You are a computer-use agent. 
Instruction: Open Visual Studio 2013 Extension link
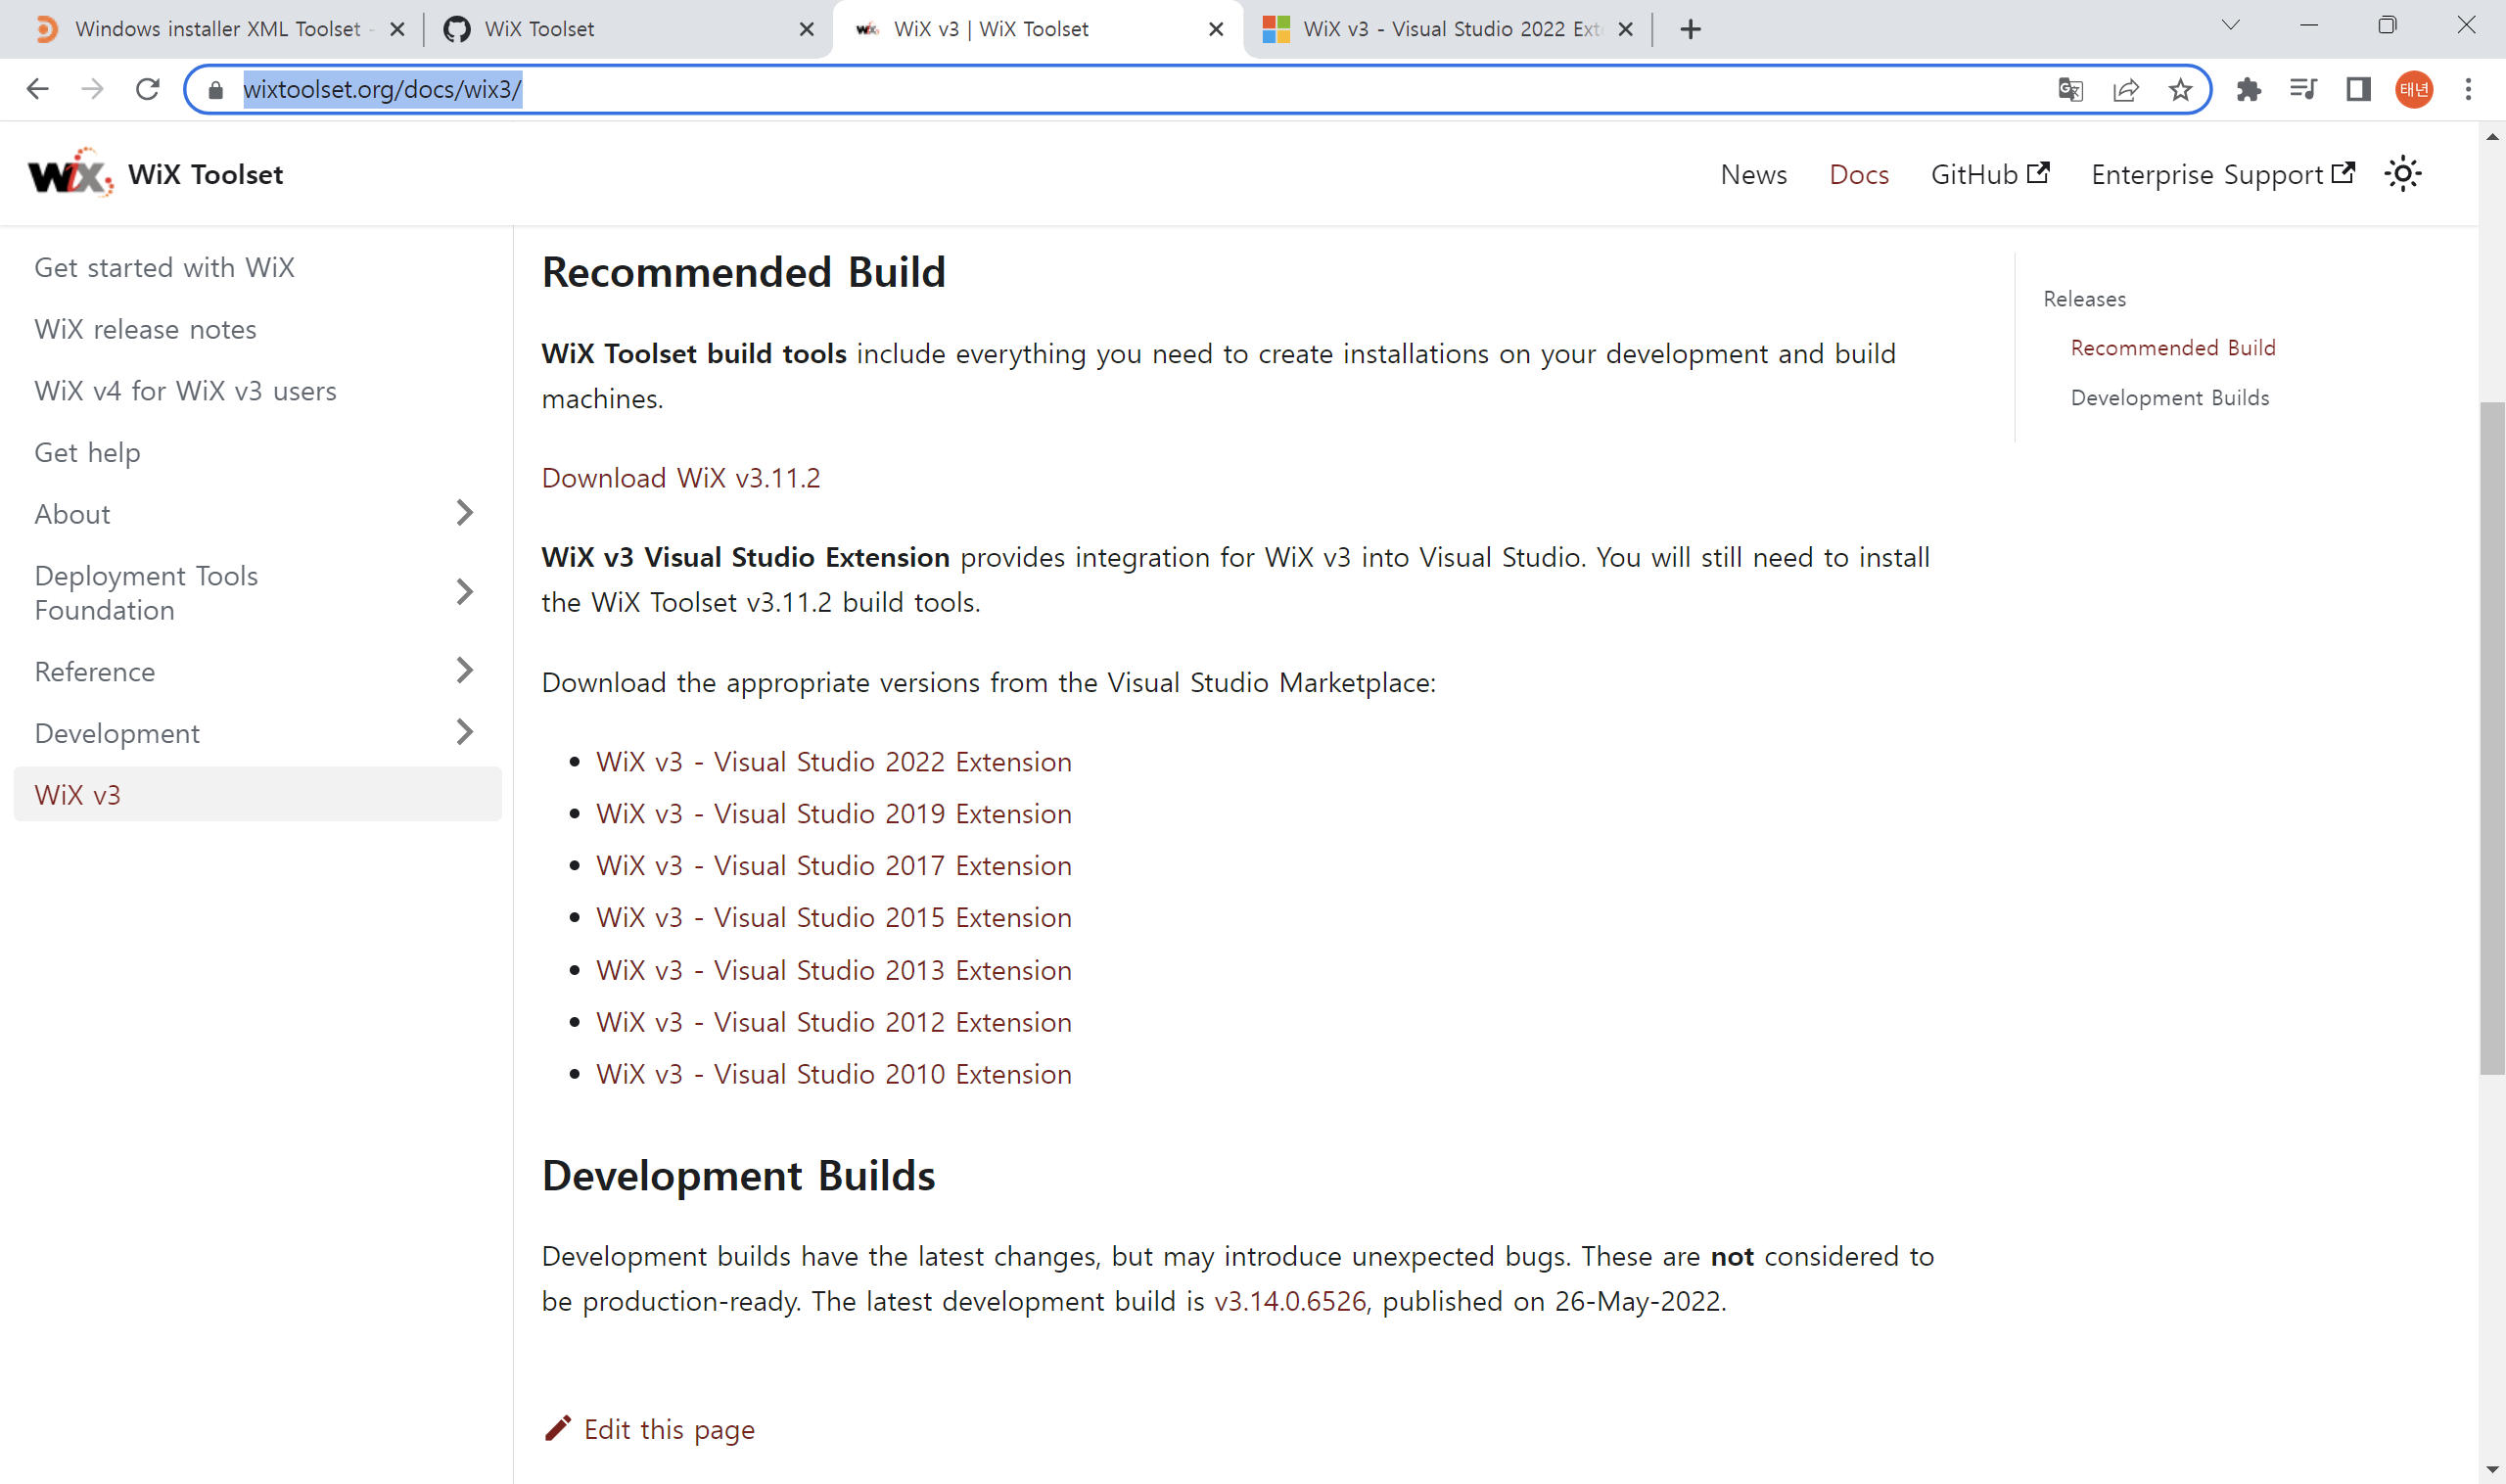tap(833, 970)
